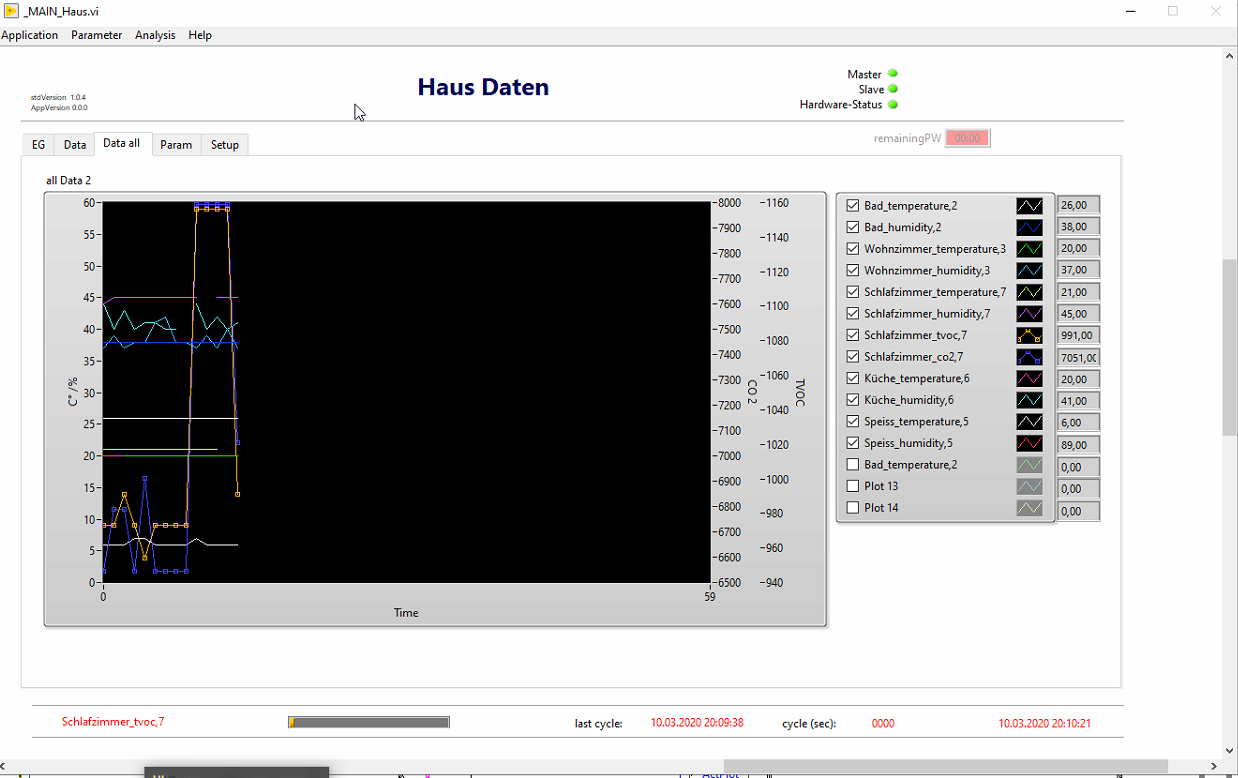The height and width of the screenshot is (778, 1238).
Task: Toggle Schlafzimmer_humidity,7 checkbox
Action: coord(853,313)
